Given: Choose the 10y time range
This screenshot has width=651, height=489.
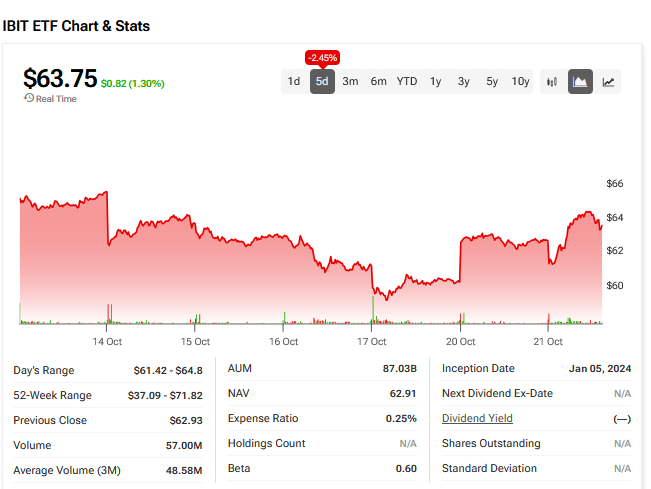Looking at the screenshot, I should click(520, 82).
